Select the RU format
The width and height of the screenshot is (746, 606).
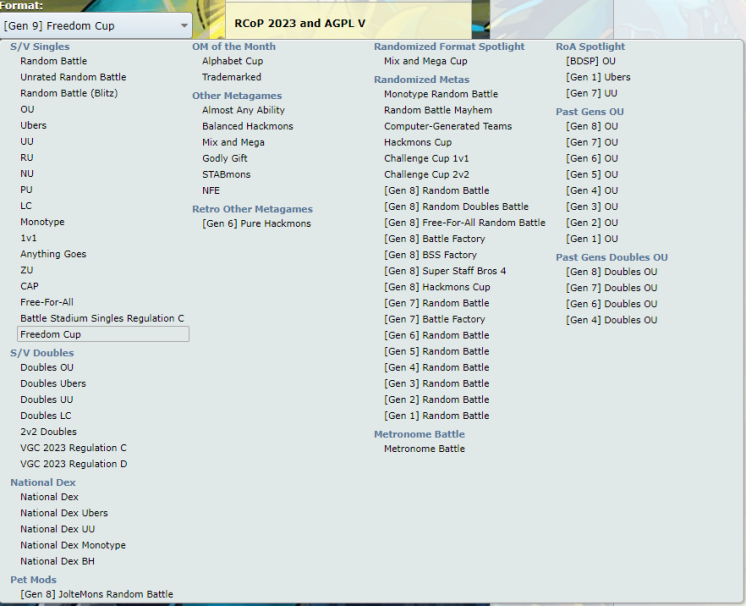(x=27, y=157)
